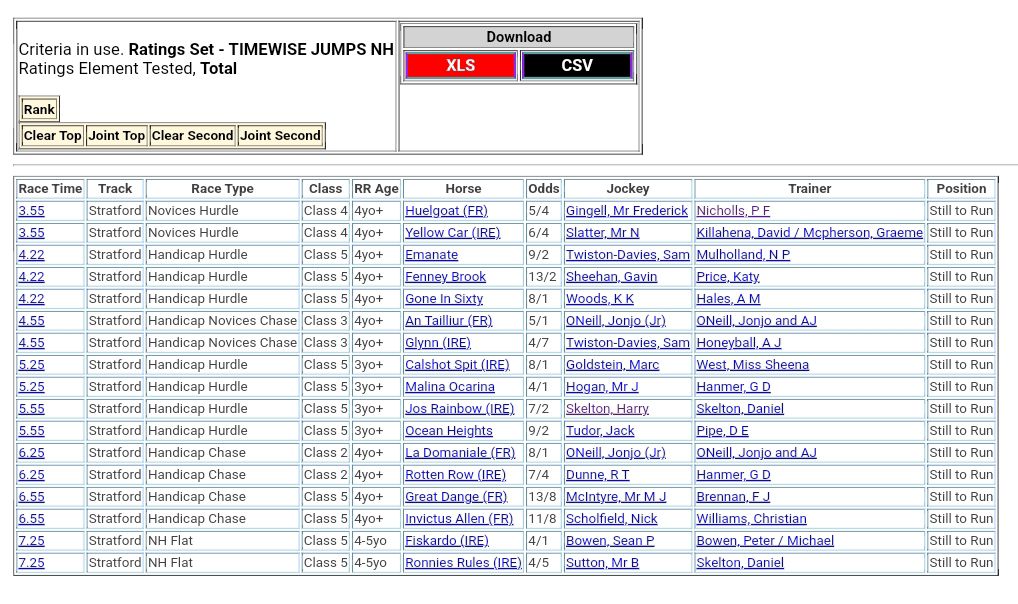Open the 4.55 race time for Glynn (IRE)
The image size is (1018, 604).
(31, 343)
